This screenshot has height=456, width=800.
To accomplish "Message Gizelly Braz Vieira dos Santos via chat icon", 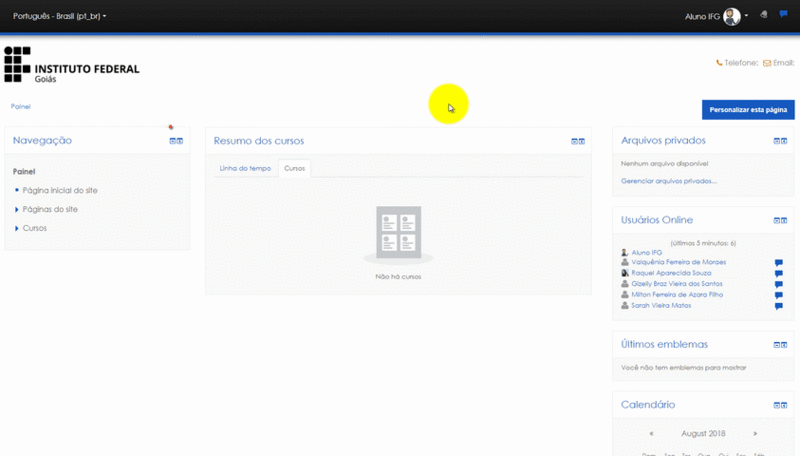I will click(779, 284).
